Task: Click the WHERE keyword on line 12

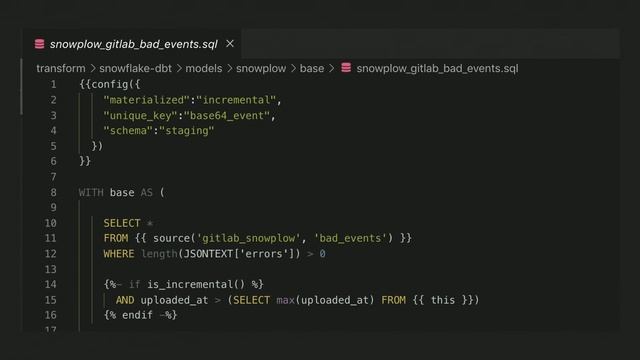Action: click(119, 254)
